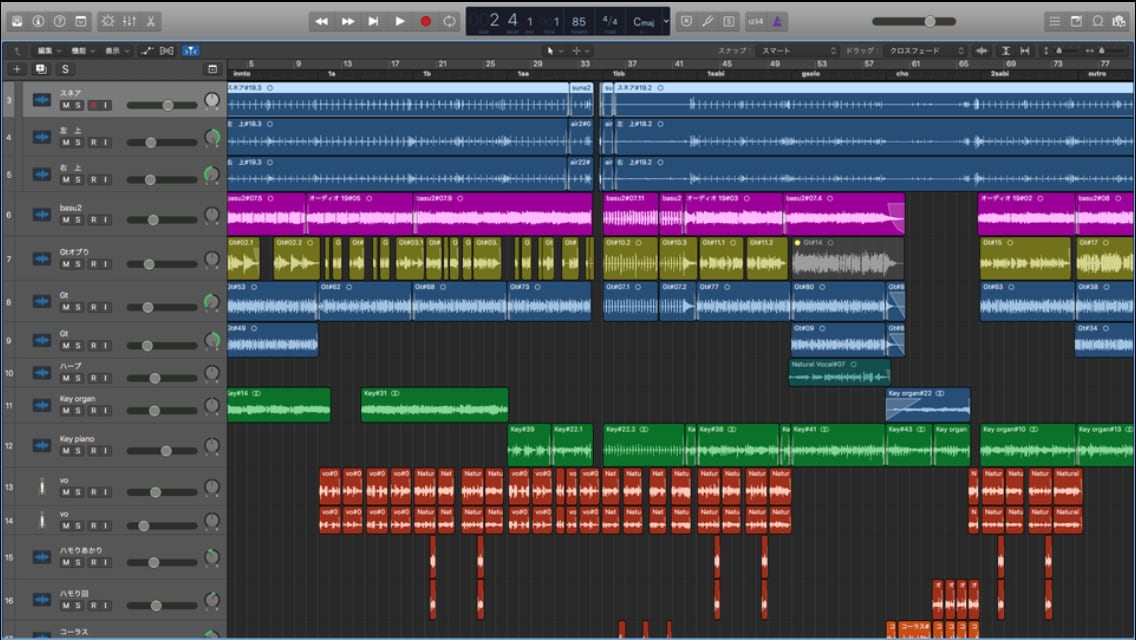Open the 機能 menu
The height and width of the screenshot is (640, 1136).
coord(83,51)
